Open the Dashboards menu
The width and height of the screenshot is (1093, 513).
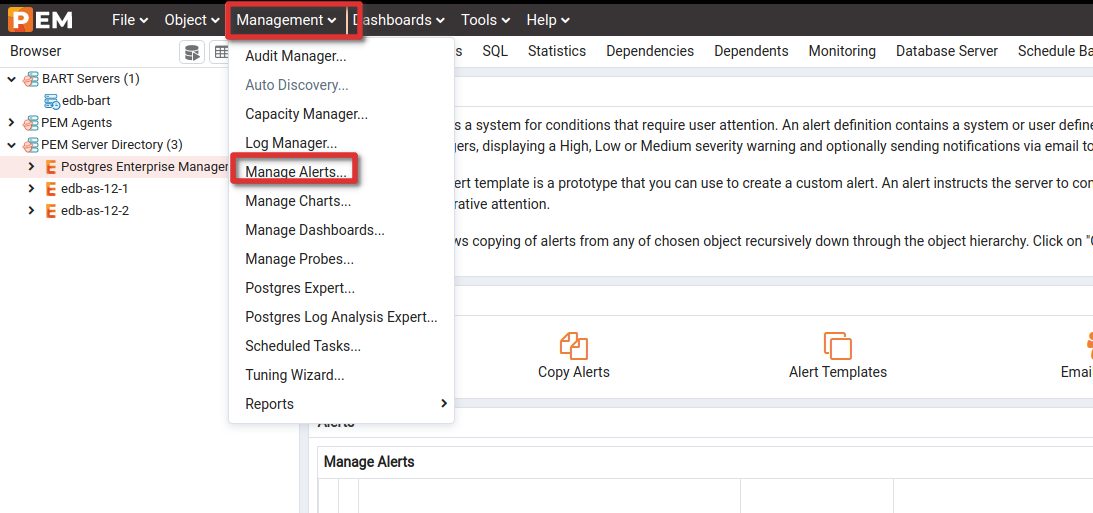coord(398,20)
